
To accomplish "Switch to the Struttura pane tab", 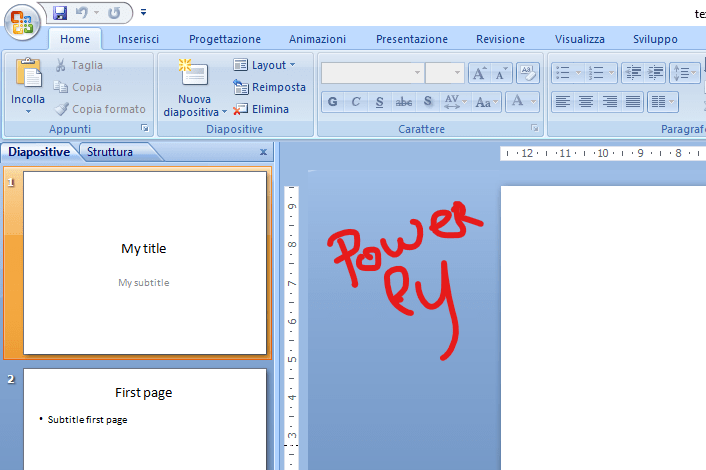I will [110, 152].
